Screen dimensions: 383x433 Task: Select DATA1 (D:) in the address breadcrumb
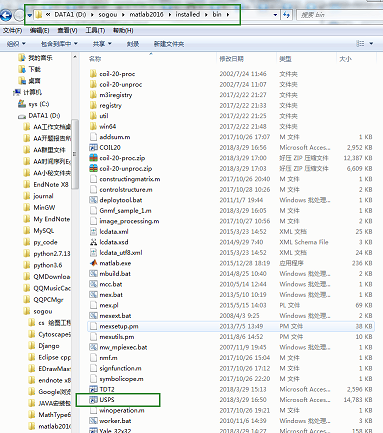[x=70, y=15]
